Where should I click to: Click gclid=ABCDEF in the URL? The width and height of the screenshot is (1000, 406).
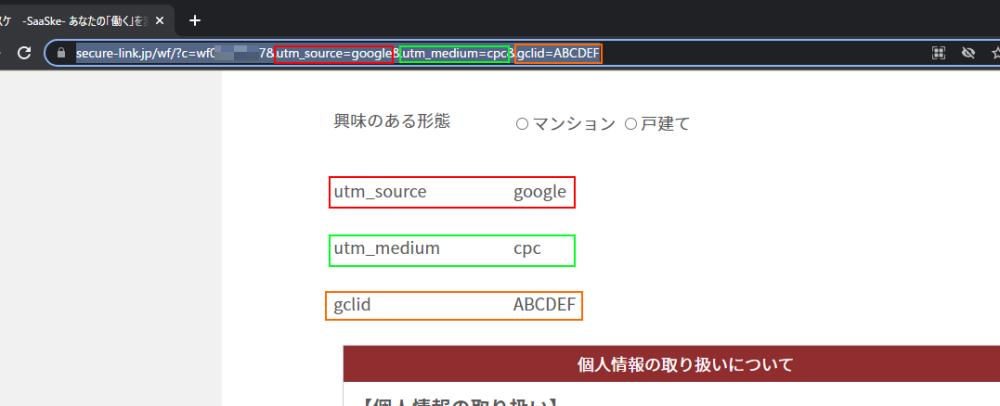pos(558,52)
